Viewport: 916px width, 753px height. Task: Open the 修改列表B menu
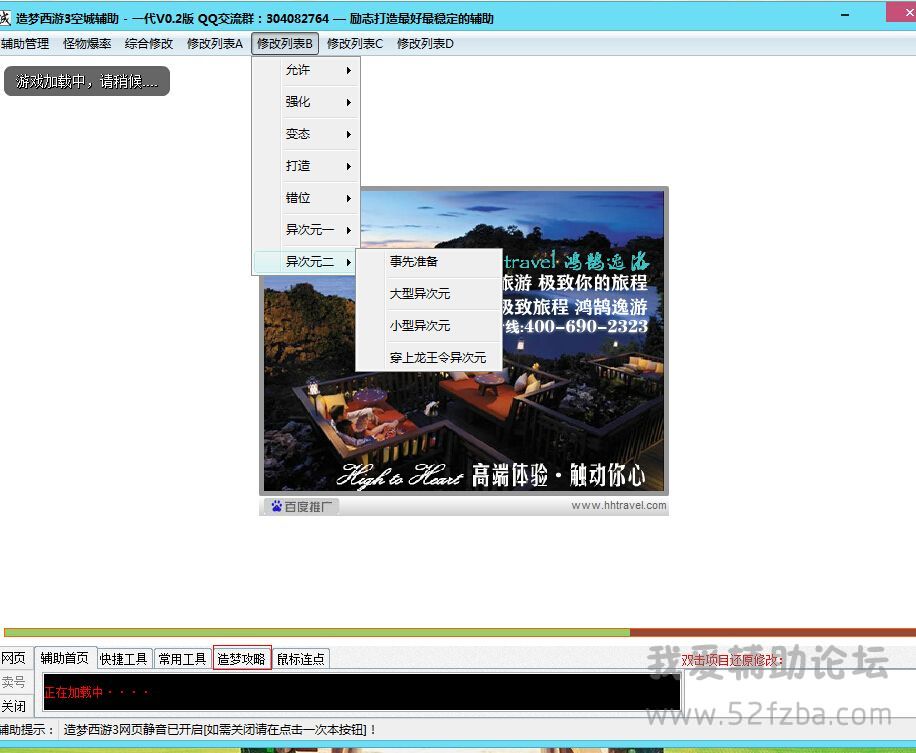click(285, 43)
